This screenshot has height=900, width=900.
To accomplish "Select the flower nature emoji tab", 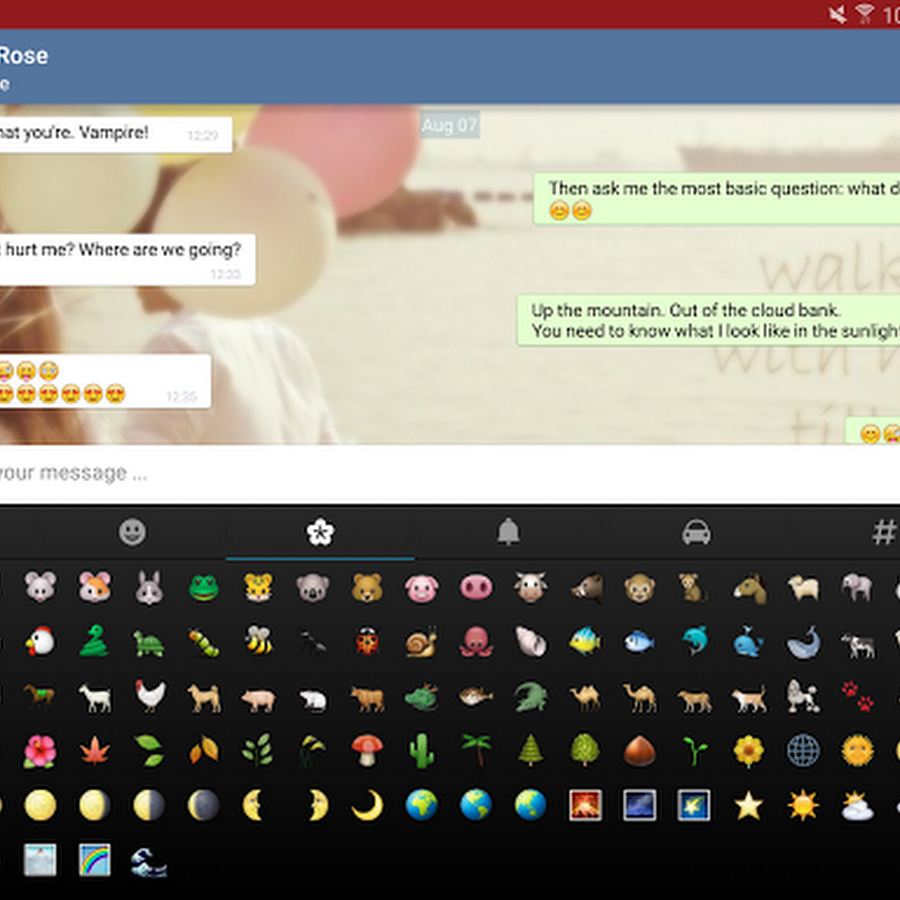I will coord(320,532).
